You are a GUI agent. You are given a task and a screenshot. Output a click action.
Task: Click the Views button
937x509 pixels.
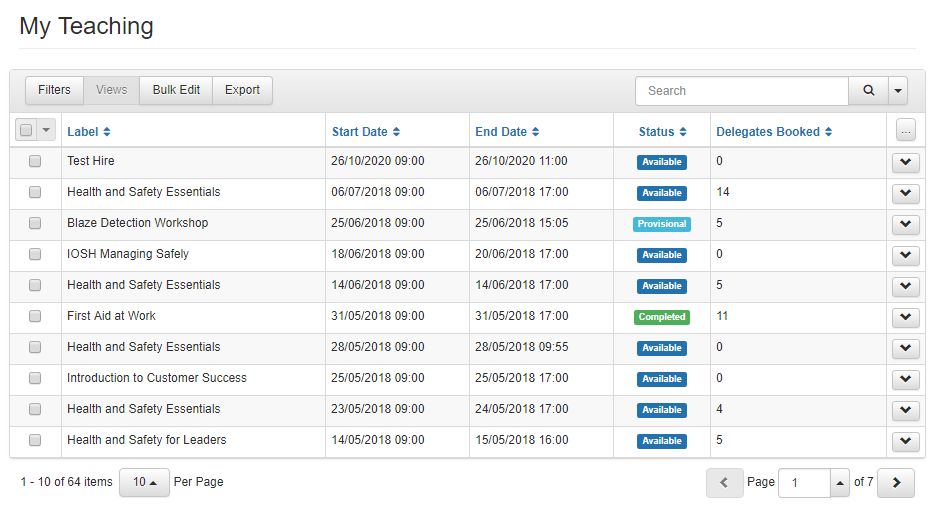click(x=111, y=90)
